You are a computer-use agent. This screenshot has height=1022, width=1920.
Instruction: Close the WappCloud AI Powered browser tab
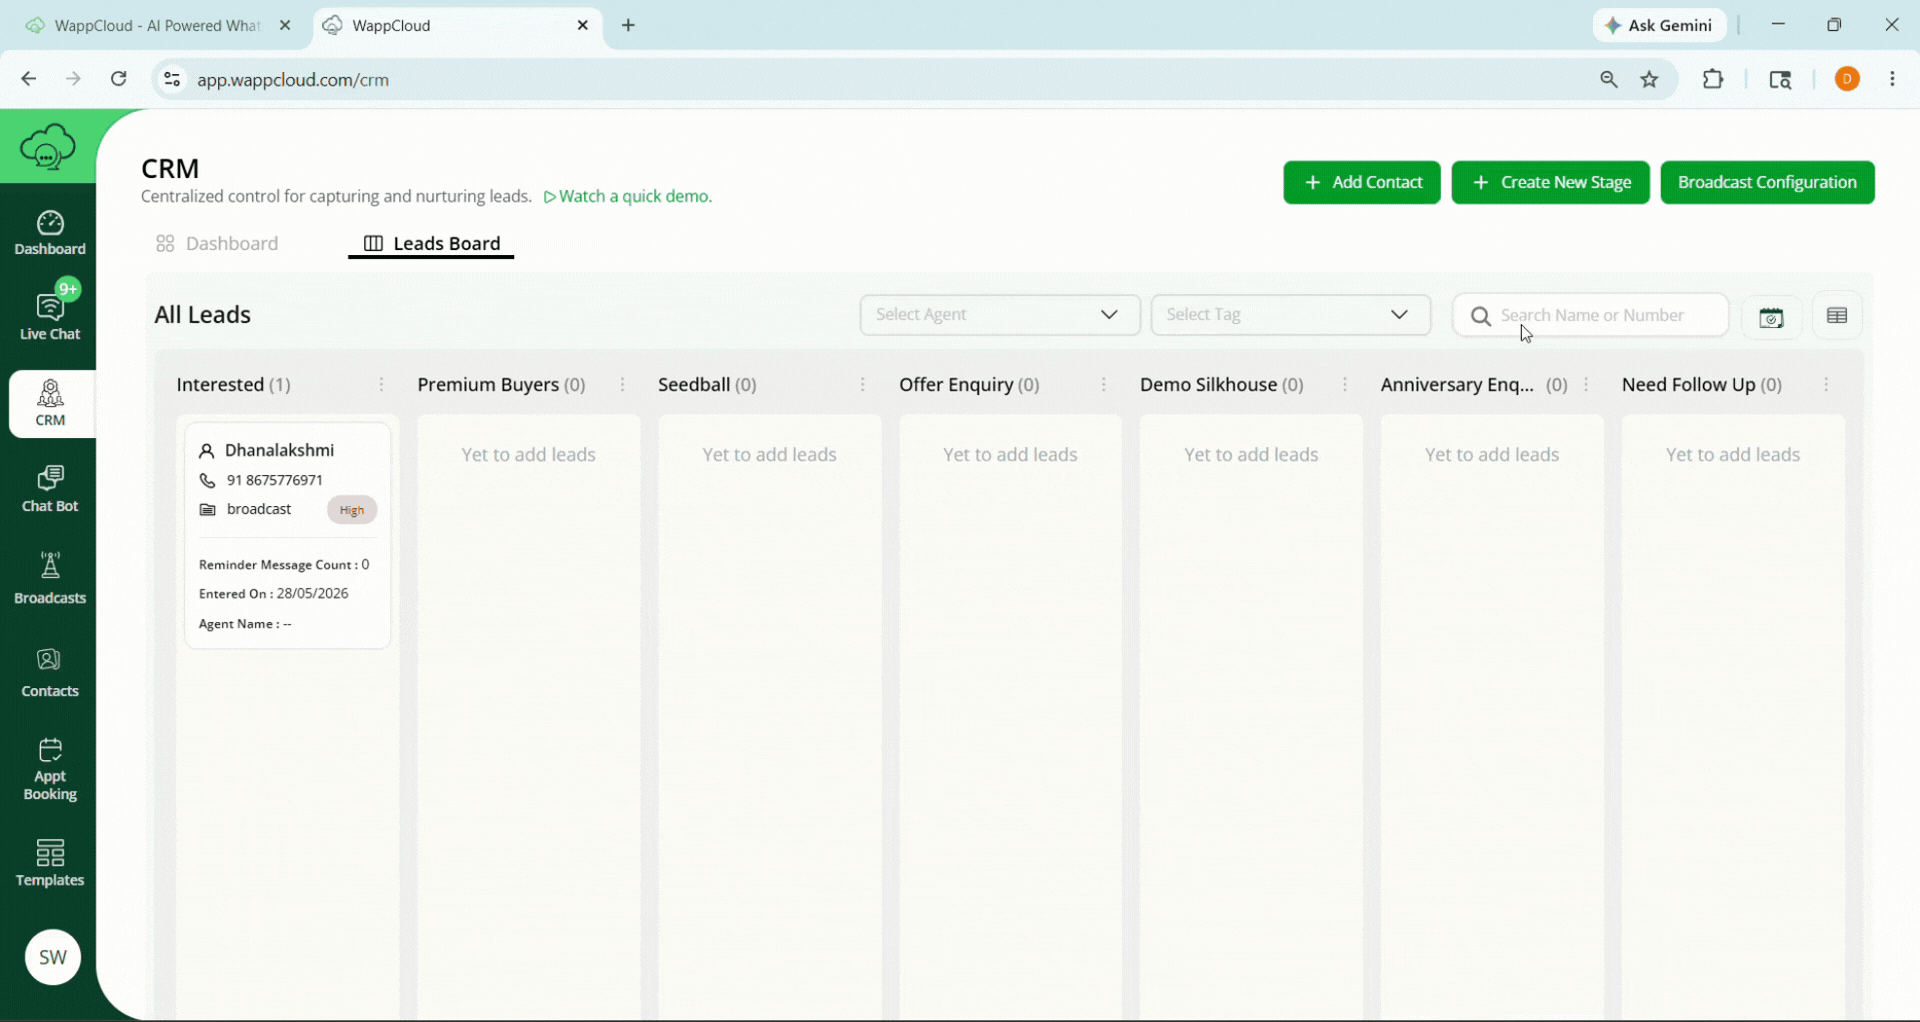(285, 26)
